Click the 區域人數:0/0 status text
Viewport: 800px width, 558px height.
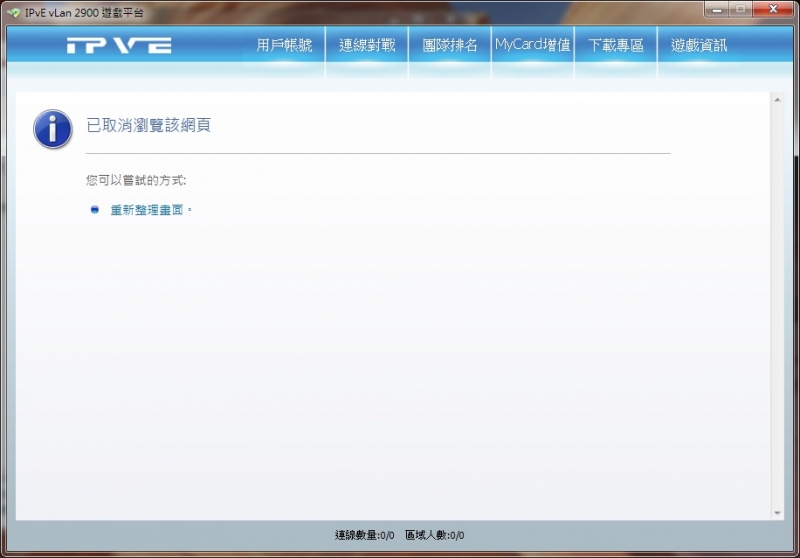coord(435,535)
